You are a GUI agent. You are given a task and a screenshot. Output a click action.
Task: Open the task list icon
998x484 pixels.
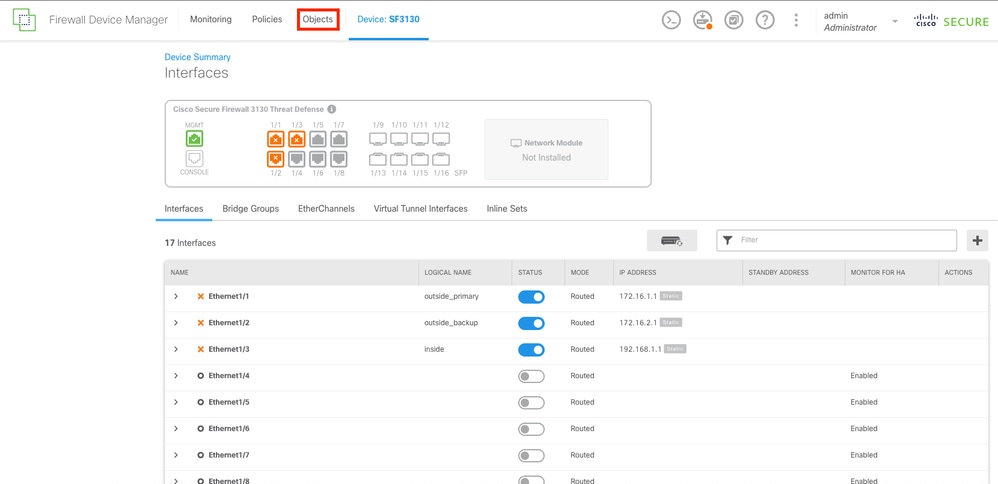coord(734,20)
